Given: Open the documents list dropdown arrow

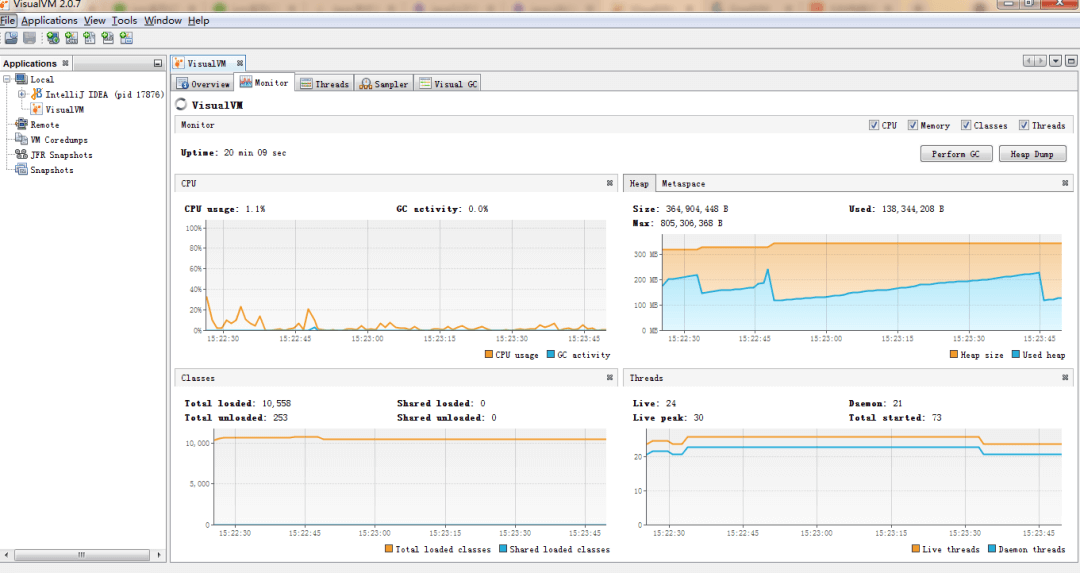Looking at the screenshot, I should [x=1055, y=61].
